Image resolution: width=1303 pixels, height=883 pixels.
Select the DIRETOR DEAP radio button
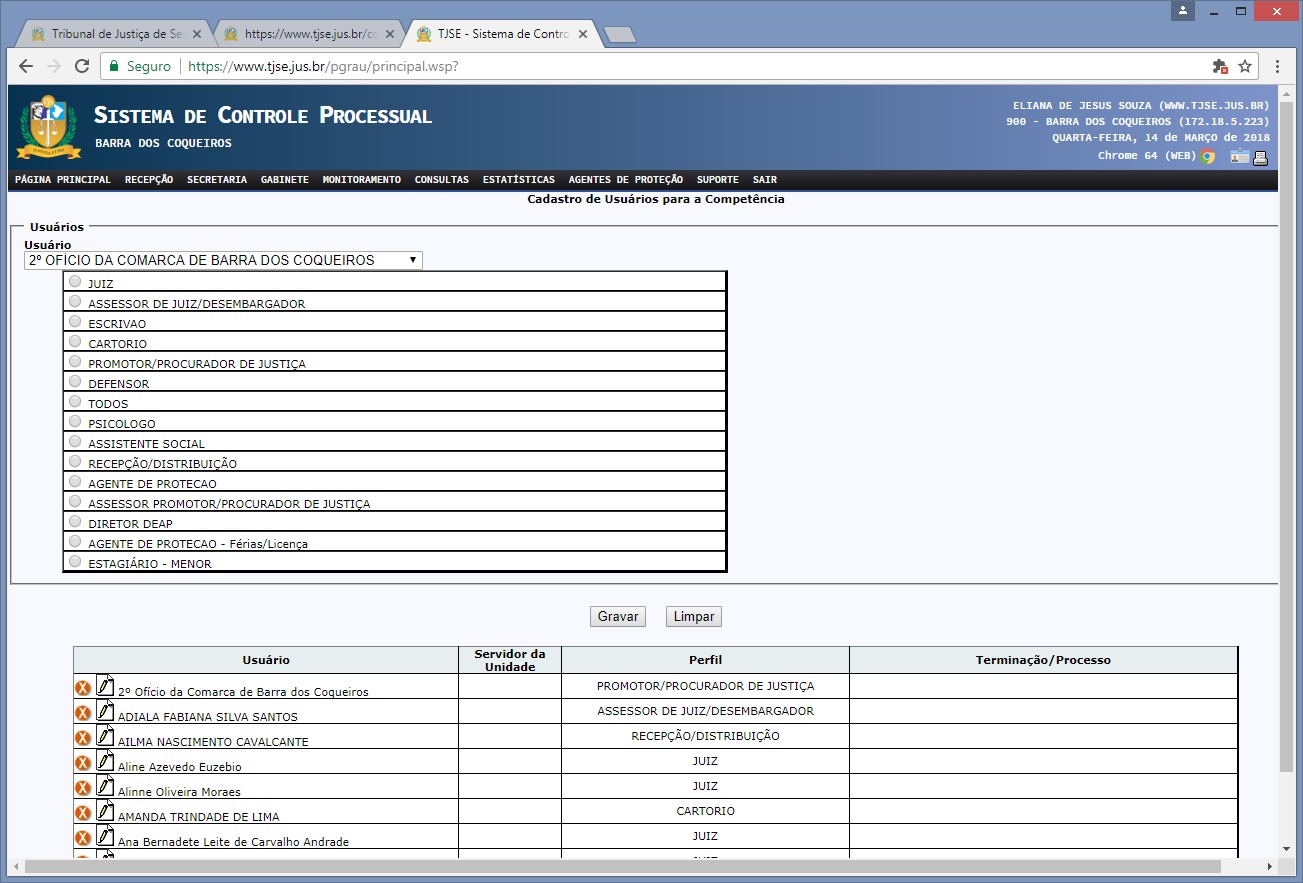click(75, 522)
